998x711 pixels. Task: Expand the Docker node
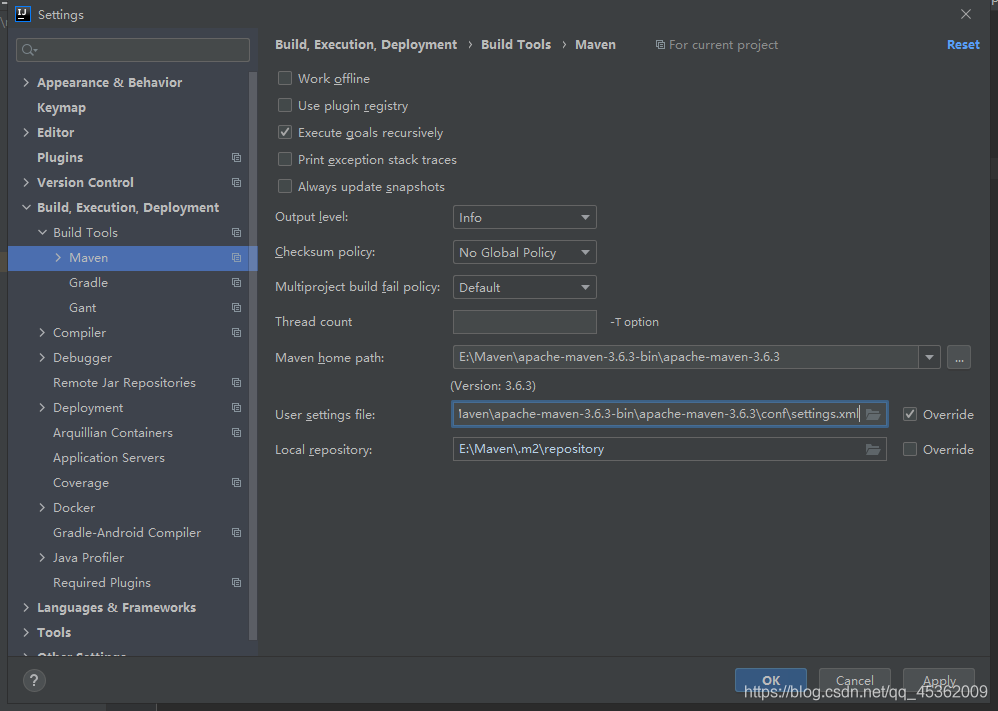(x=42, y=507)
